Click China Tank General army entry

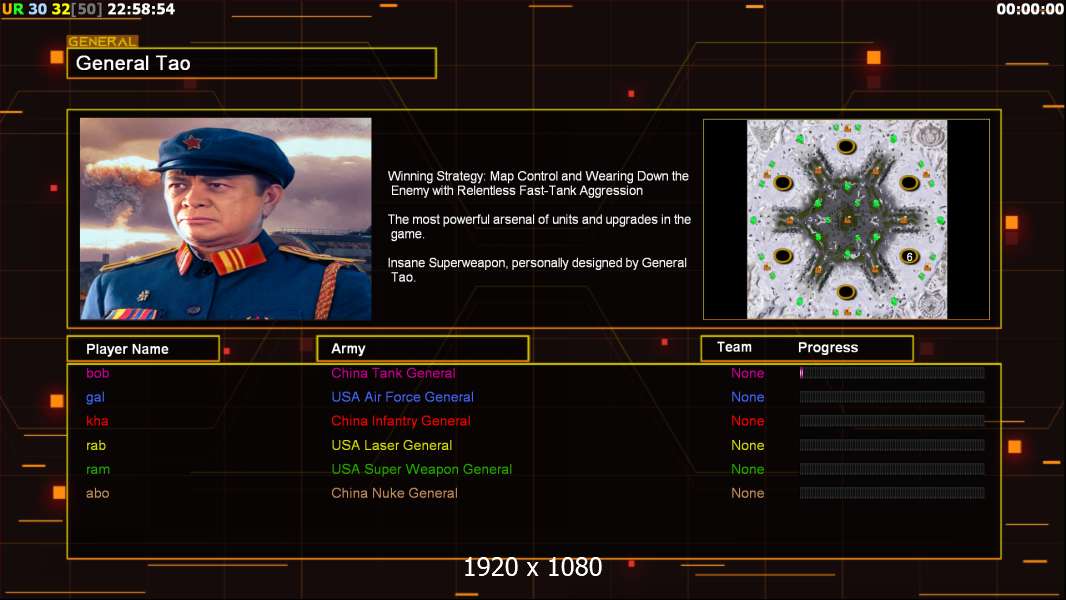pyautogui.click(x=393, y=373)
